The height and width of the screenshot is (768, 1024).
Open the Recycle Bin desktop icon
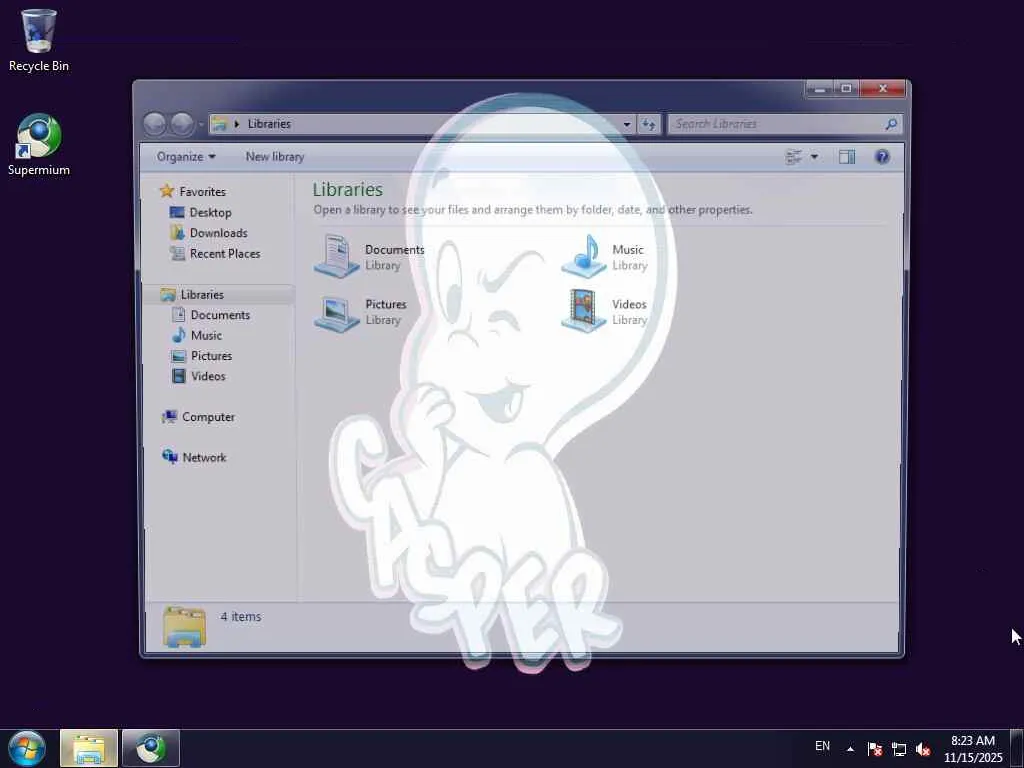(39, 39)
